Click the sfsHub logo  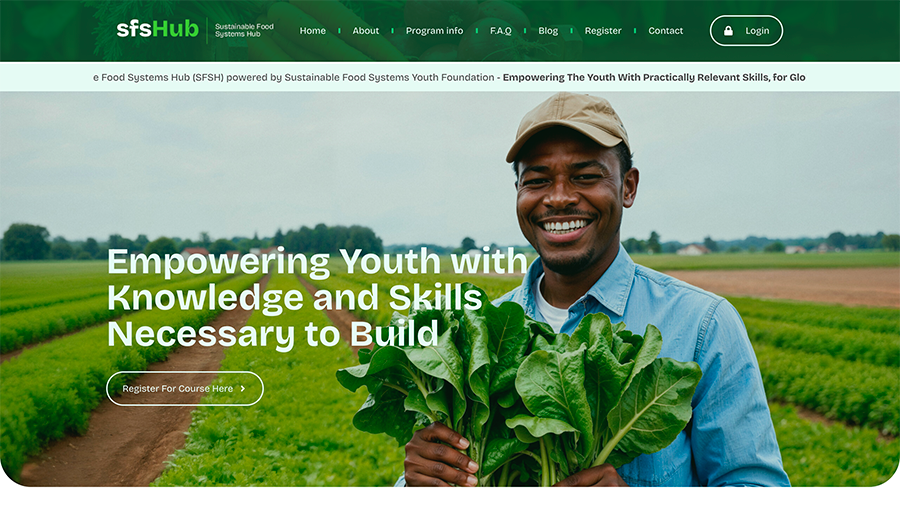point(157,29)
